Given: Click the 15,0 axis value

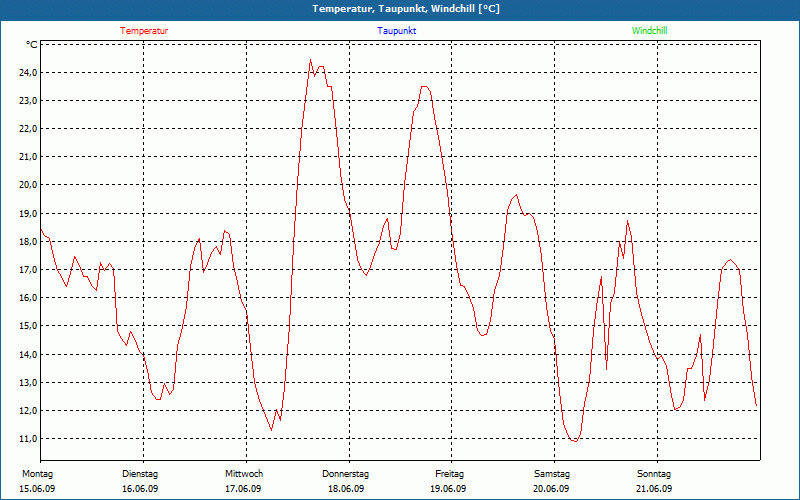Looking at the screenshot, I should click(x=27, y=326).
